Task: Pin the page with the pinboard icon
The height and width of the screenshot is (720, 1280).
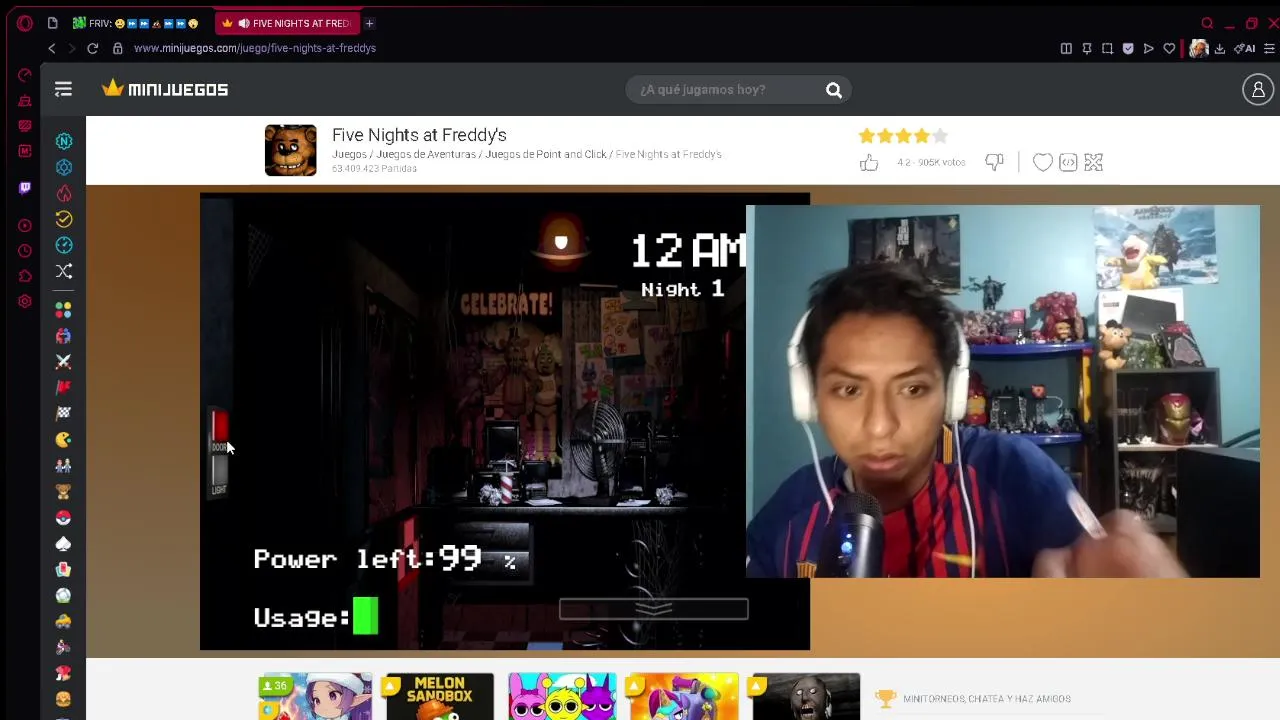Action: [1087, 48]
